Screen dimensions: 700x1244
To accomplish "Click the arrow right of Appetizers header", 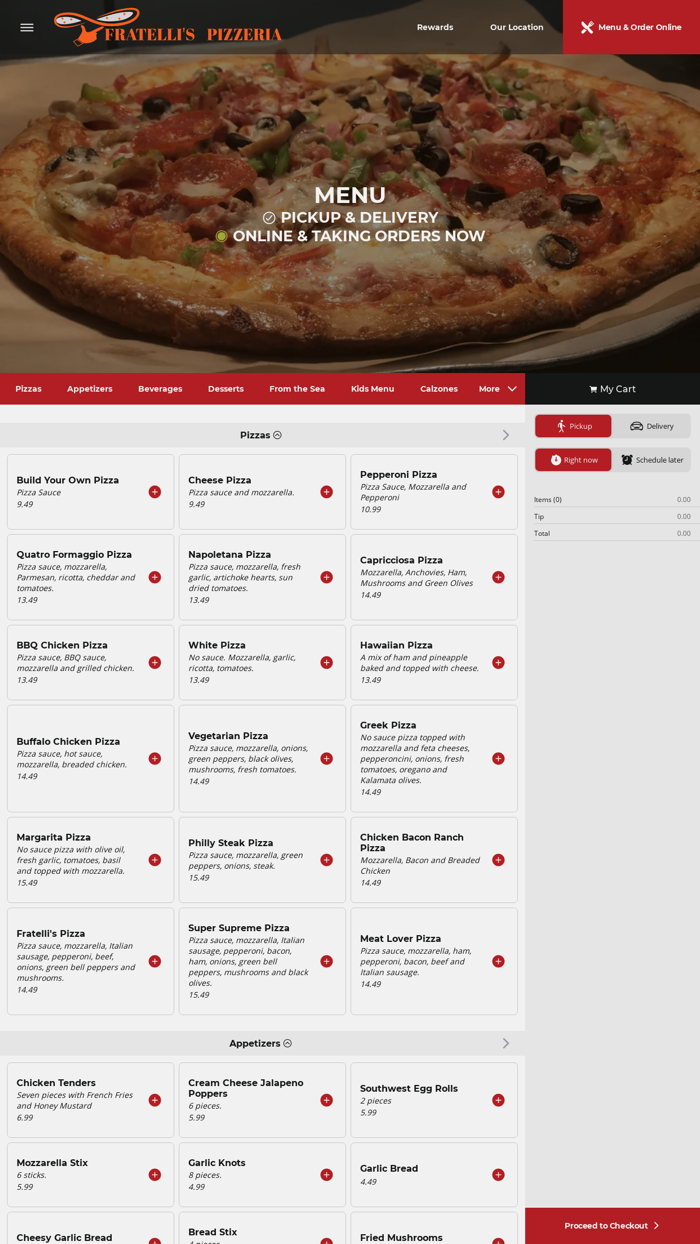I will [506, 1043].
